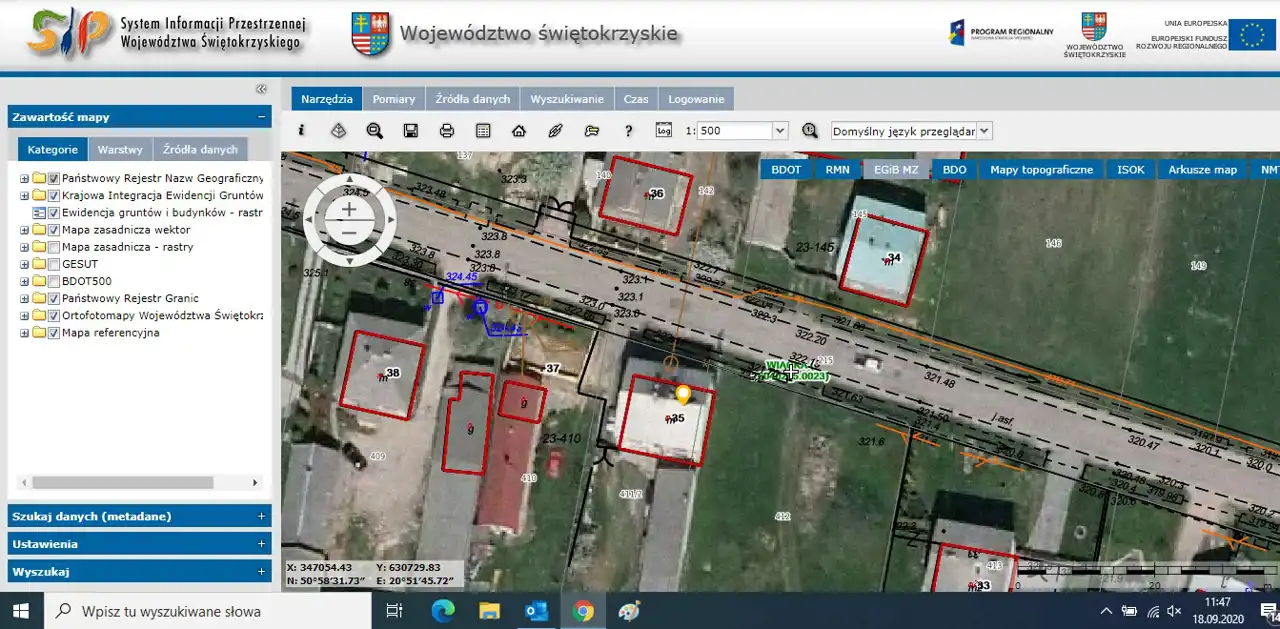This screenshot has height=629, width=1280.
Task: Check the BDOT500 layer checkbox
Action: 54,281
